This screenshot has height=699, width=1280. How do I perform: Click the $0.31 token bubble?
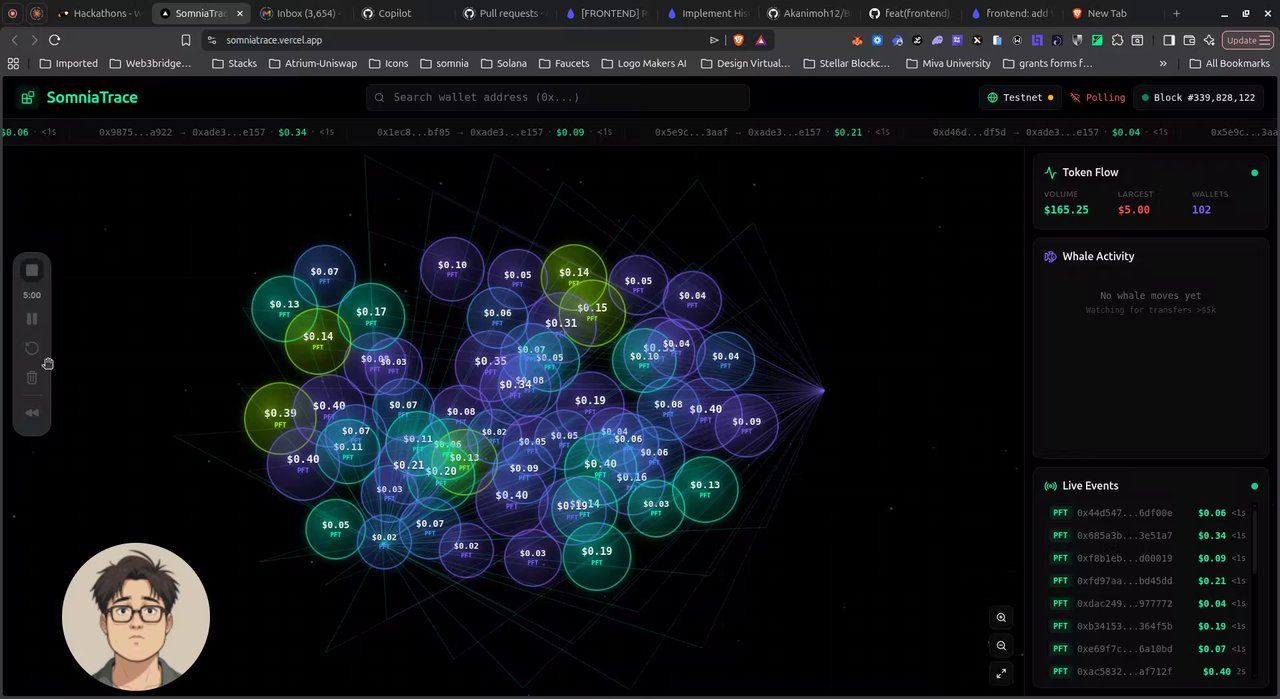pyautogui.click(x=561, y=323)
